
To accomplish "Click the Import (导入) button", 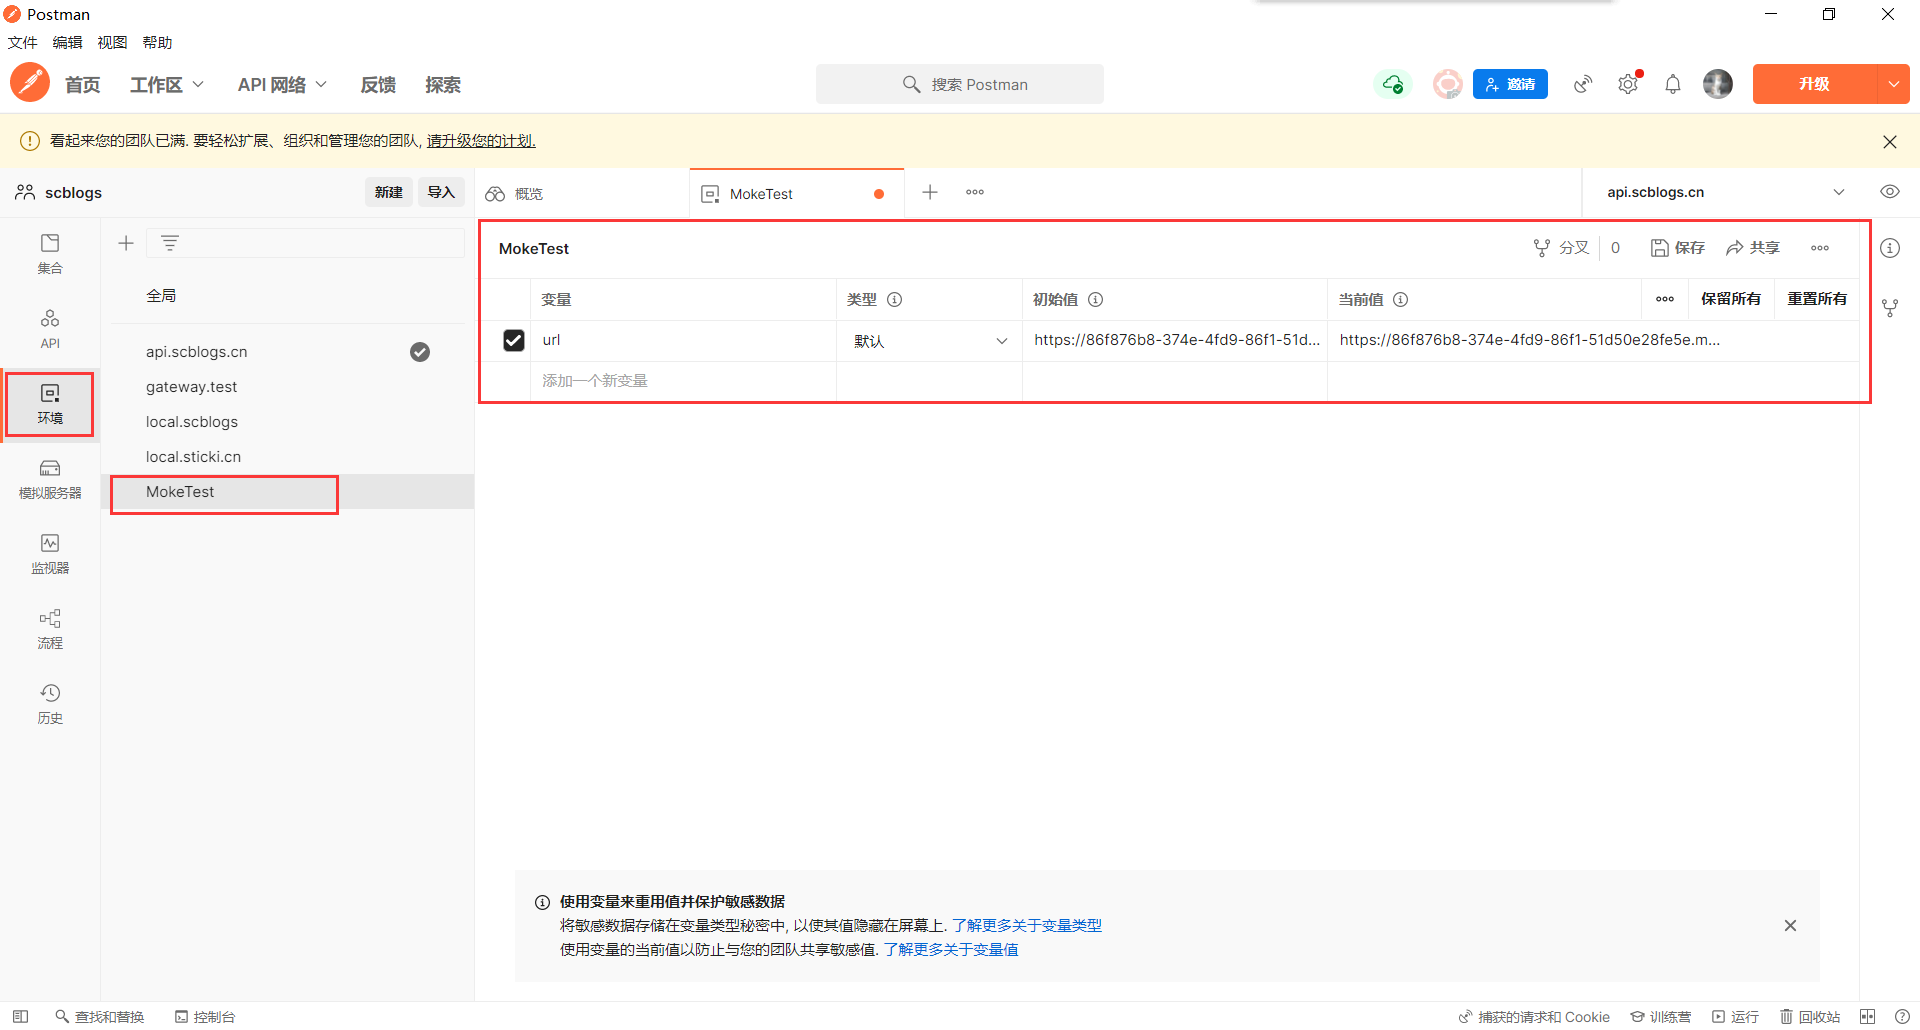I will click(441, 192).
